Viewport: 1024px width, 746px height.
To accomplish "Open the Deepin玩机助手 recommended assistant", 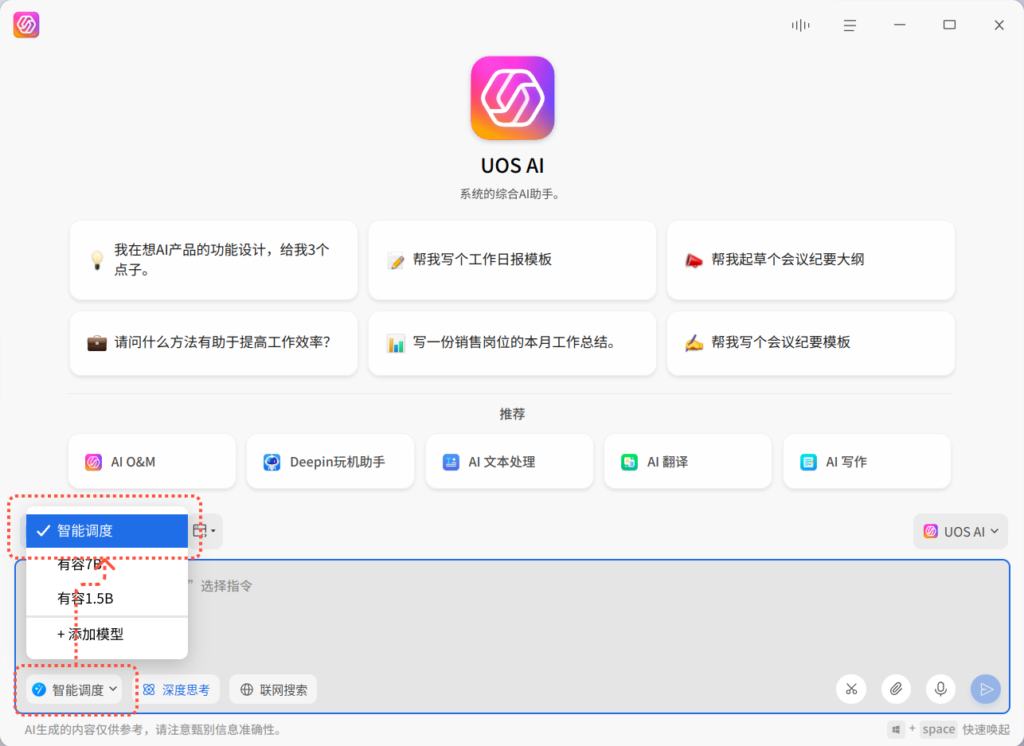I will [330, 462].
